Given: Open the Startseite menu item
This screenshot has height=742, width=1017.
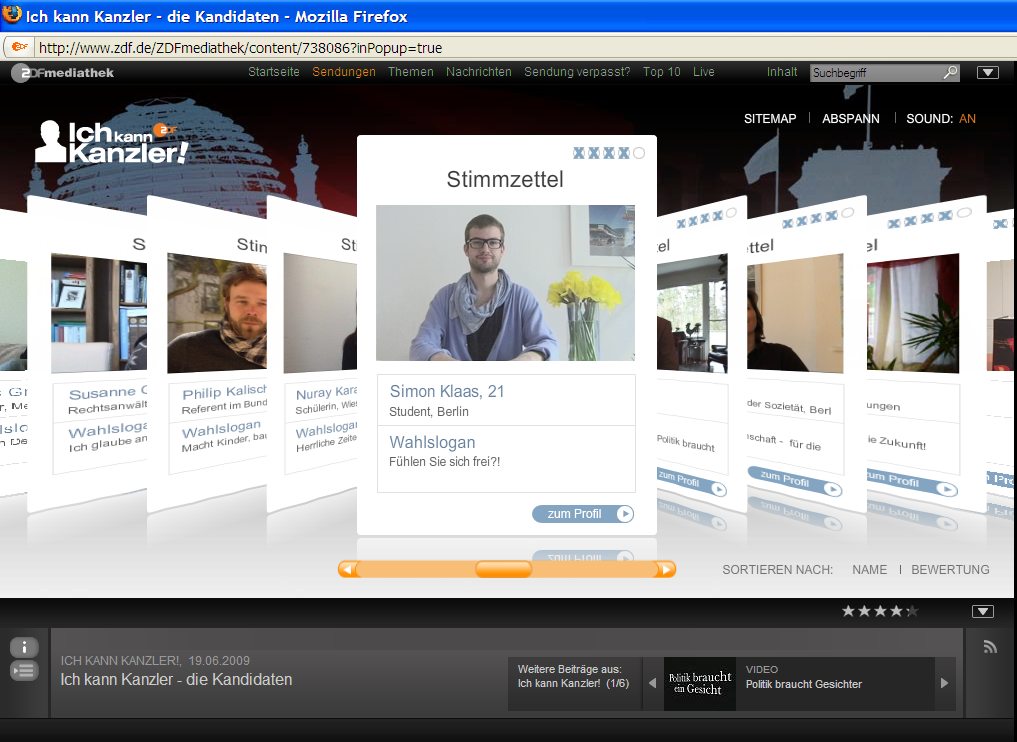Looking at the screenshot, I should pyautogui.click(x=274, y=72).
